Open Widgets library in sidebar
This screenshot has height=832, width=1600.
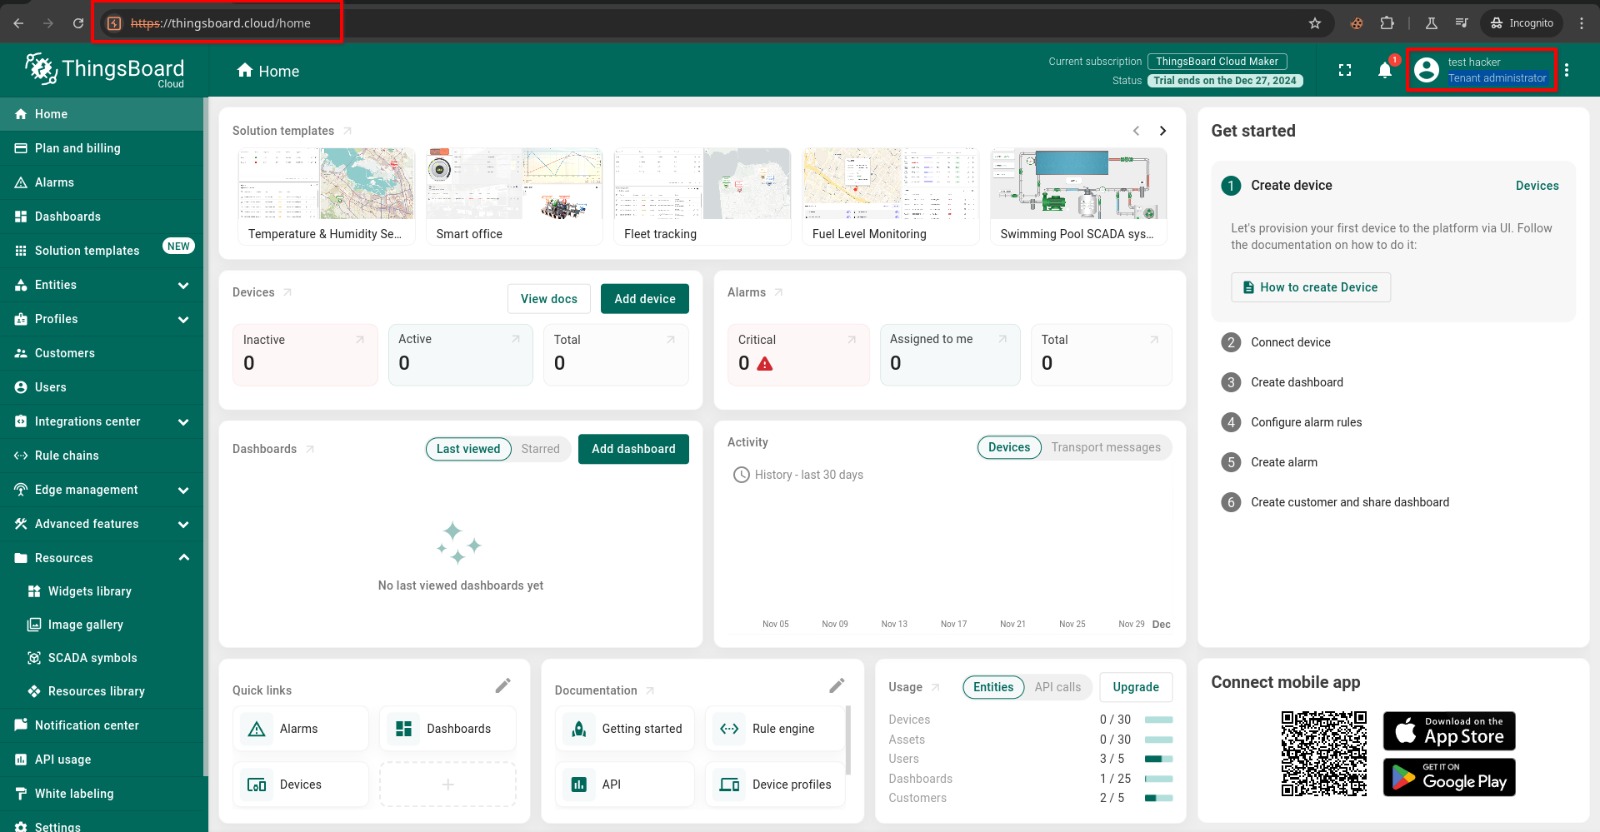point(102,591)
